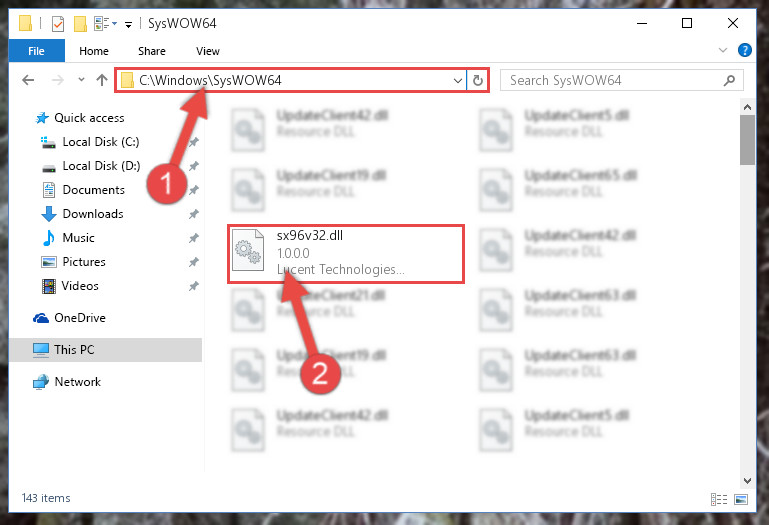Image resolution: width=769 pixels, height=525 pixels.
Task: Click the Back navigation arrow
Action: click(28, 80)
